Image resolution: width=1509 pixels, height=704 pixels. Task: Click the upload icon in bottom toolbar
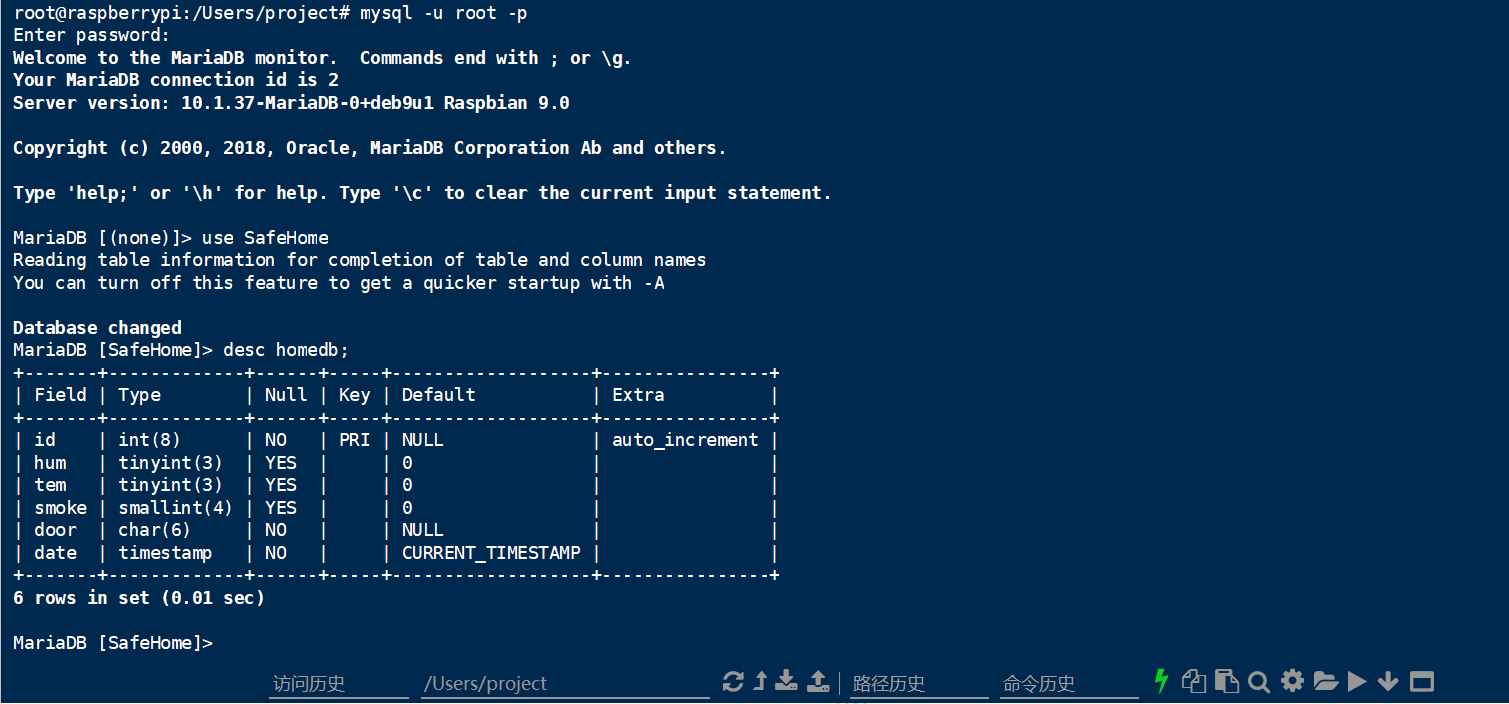[818, 681]
